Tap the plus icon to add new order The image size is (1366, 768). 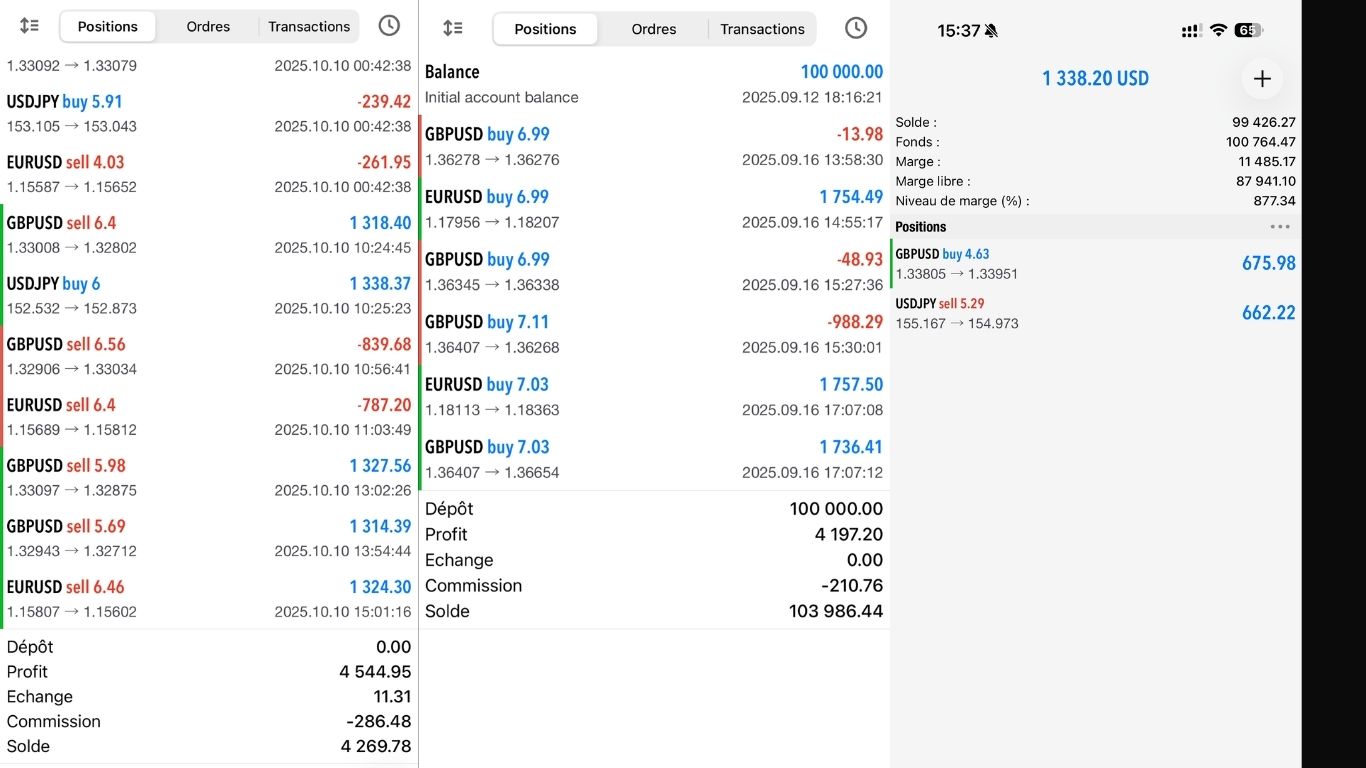[1262, 78]
